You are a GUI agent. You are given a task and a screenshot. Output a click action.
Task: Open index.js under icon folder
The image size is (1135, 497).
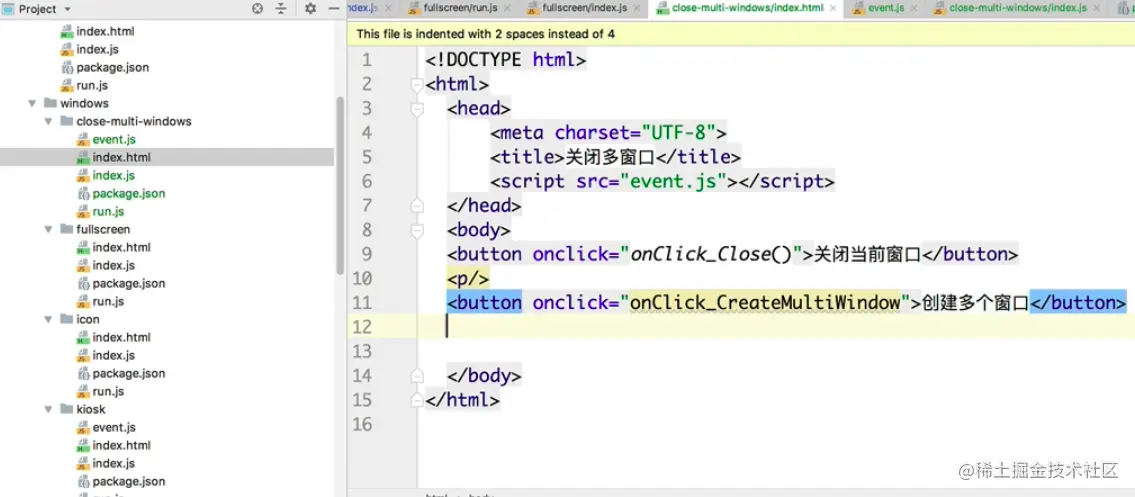114,355
